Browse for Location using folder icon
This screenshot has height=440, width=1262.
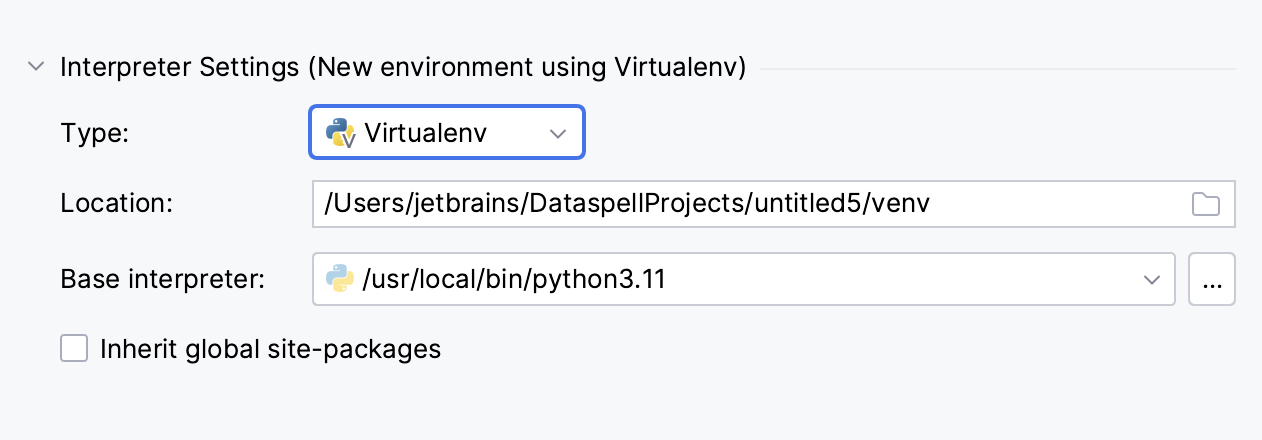pos(1206,205)
